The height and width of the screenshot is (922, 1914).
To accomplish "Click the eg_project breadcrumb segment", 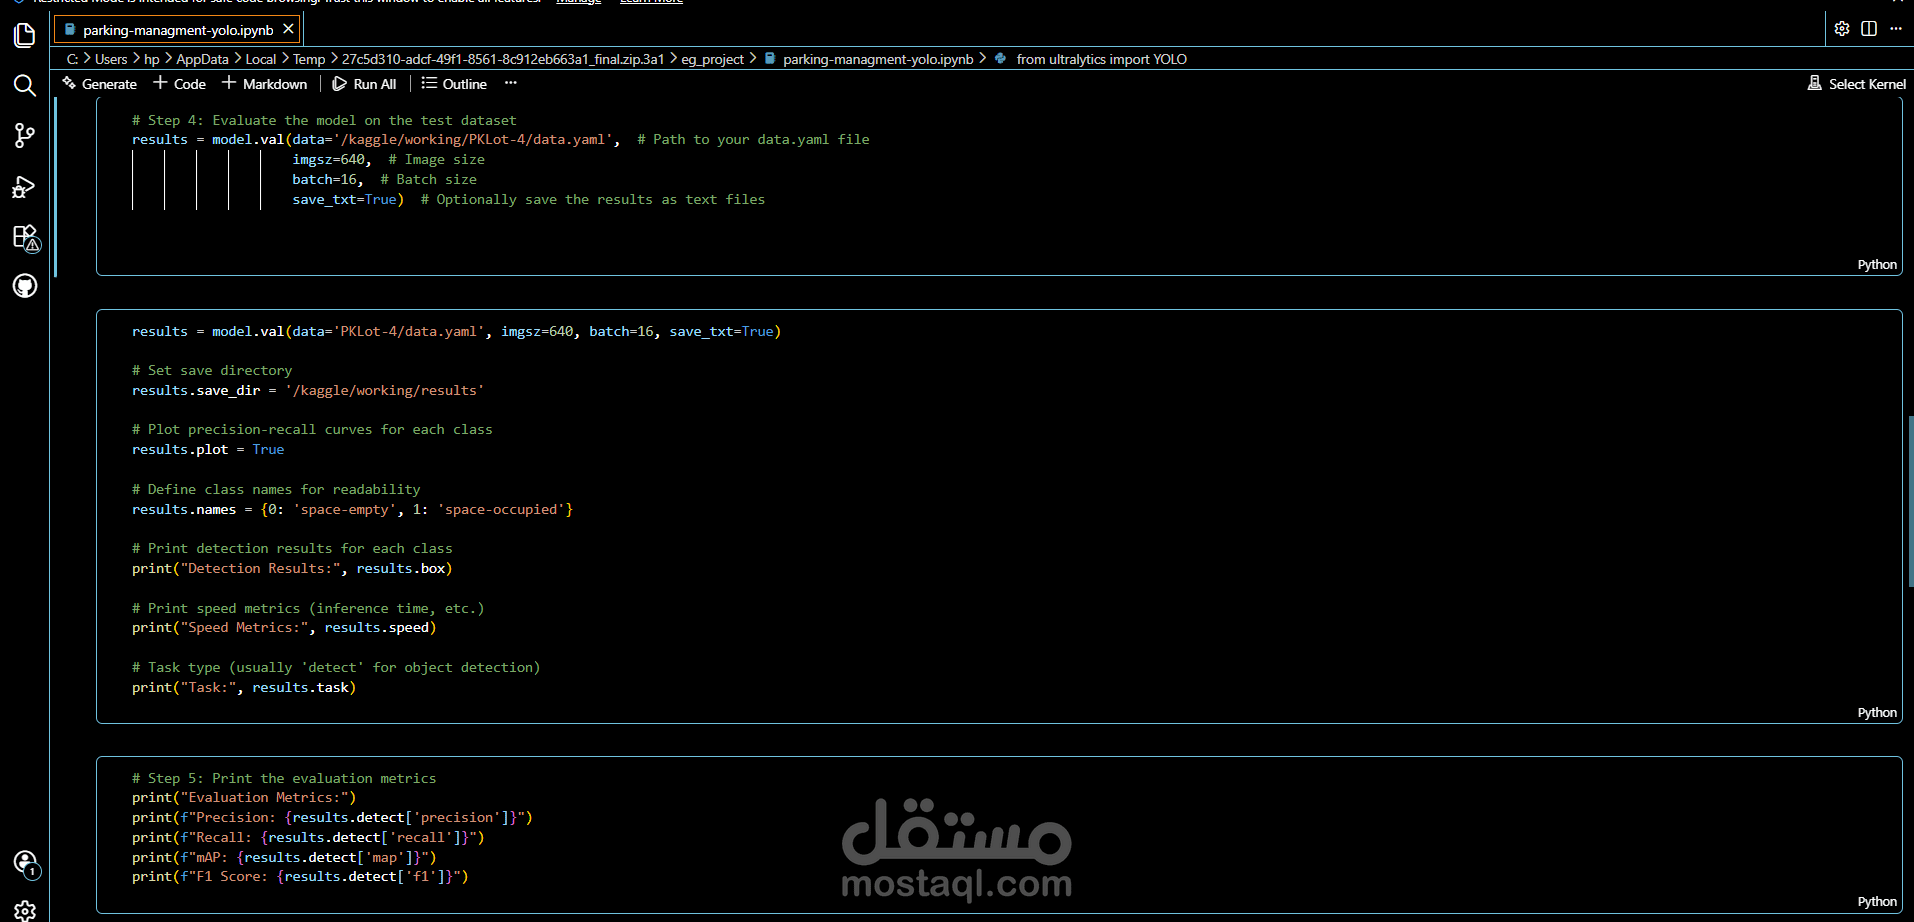I will pos(712,59).
